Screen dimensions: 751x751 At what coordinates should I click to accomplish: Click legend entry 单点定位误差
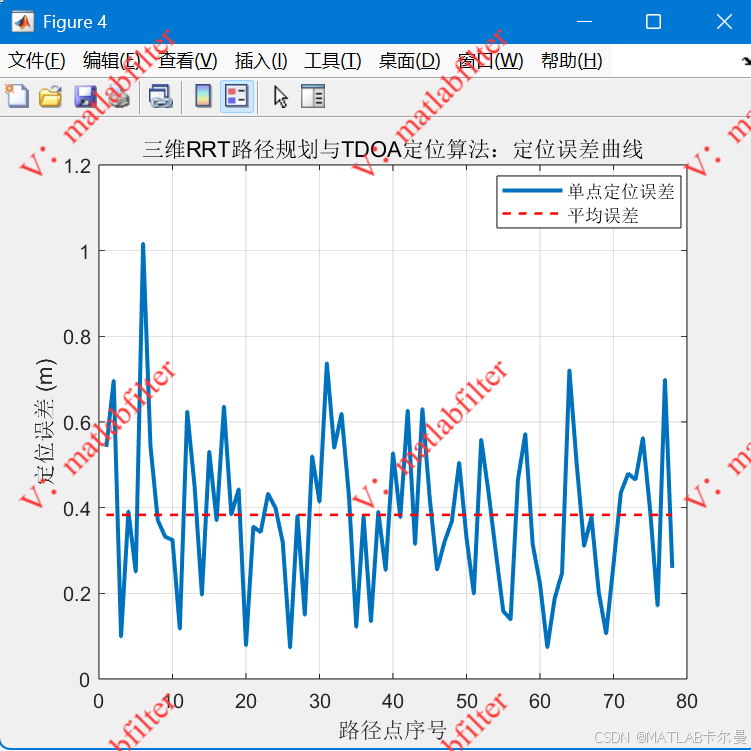point(621,192)
